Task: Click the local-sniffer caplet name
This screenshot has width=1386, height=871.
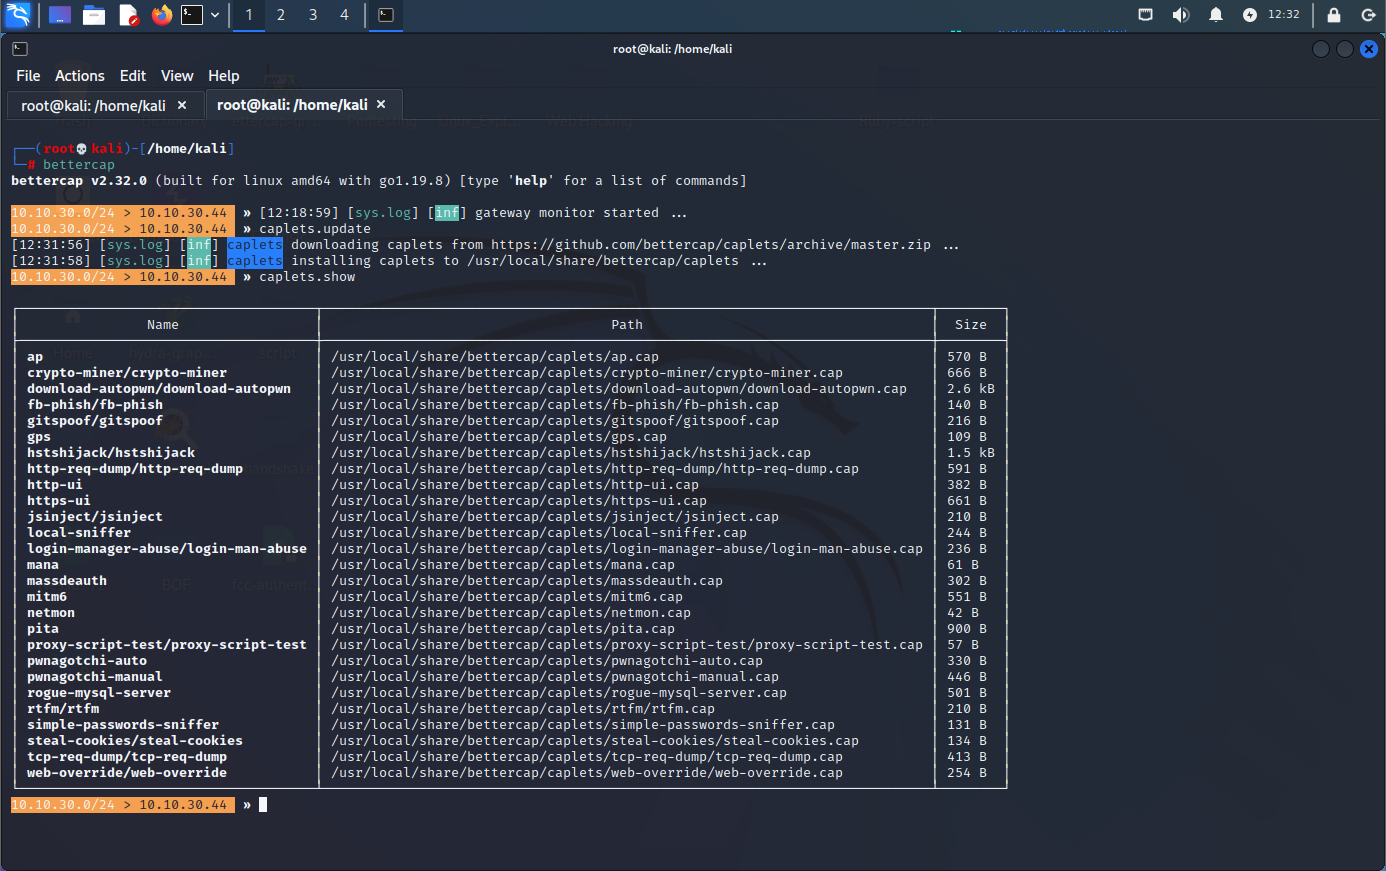Action: tap(79, 533)
